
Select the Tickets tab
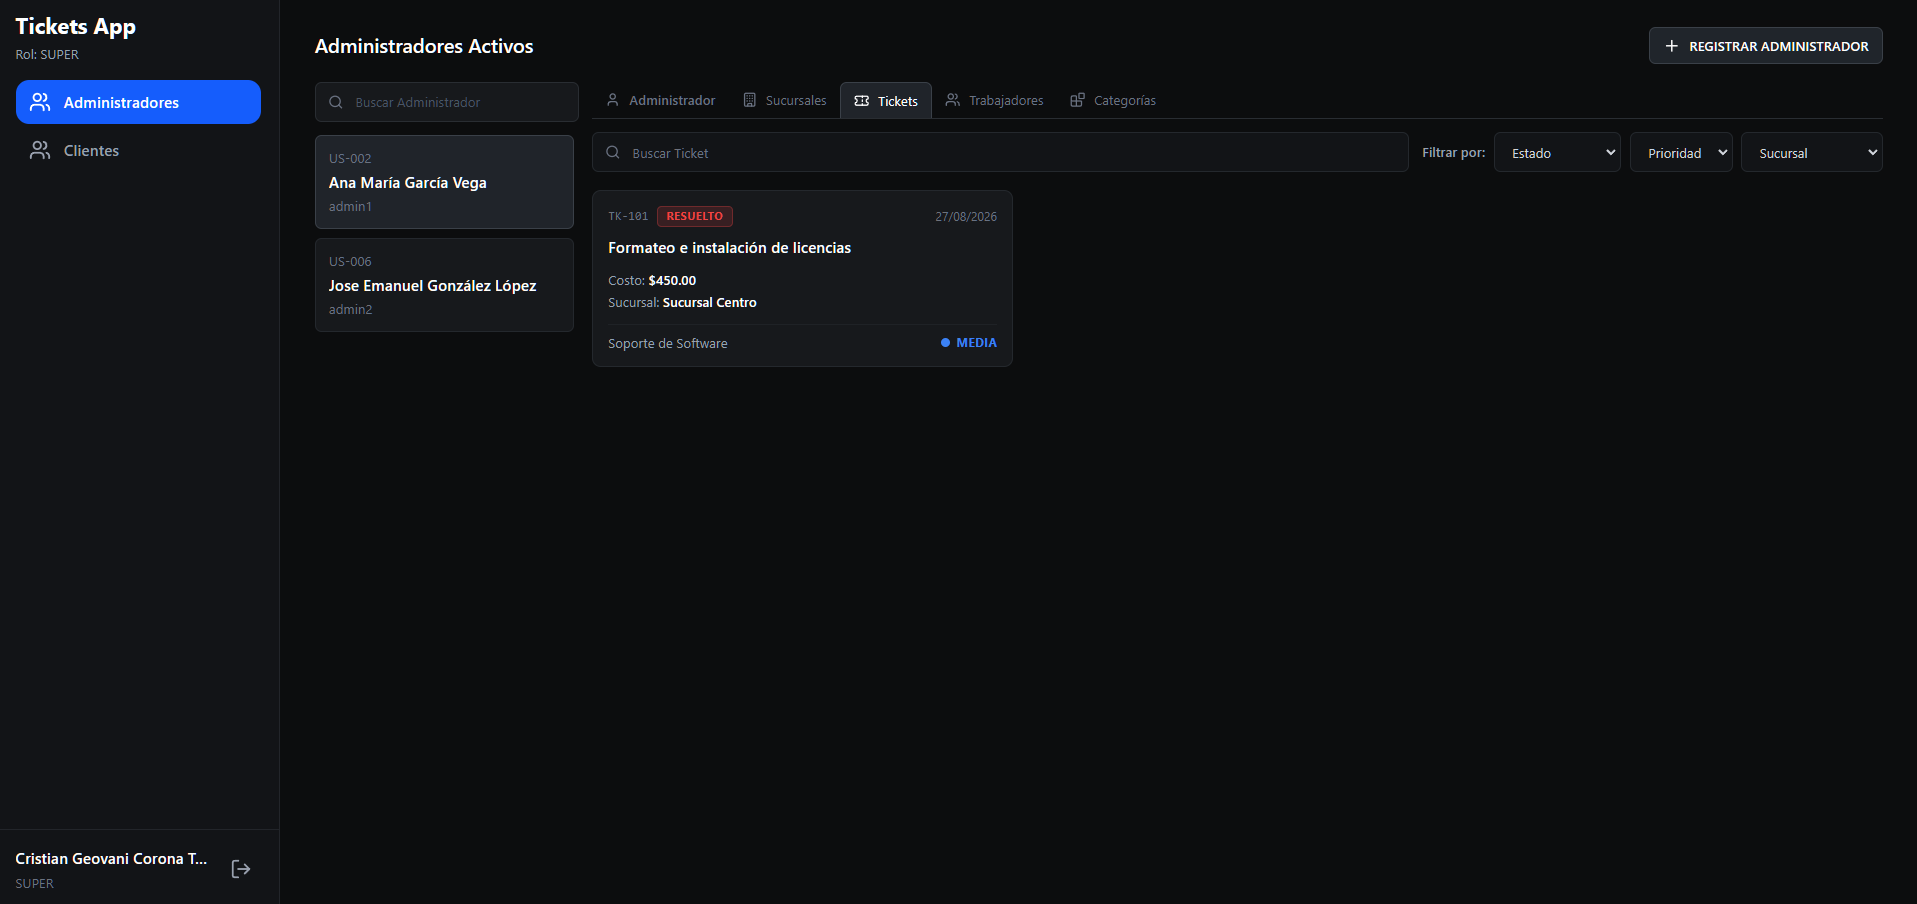(x=886, y=101)
